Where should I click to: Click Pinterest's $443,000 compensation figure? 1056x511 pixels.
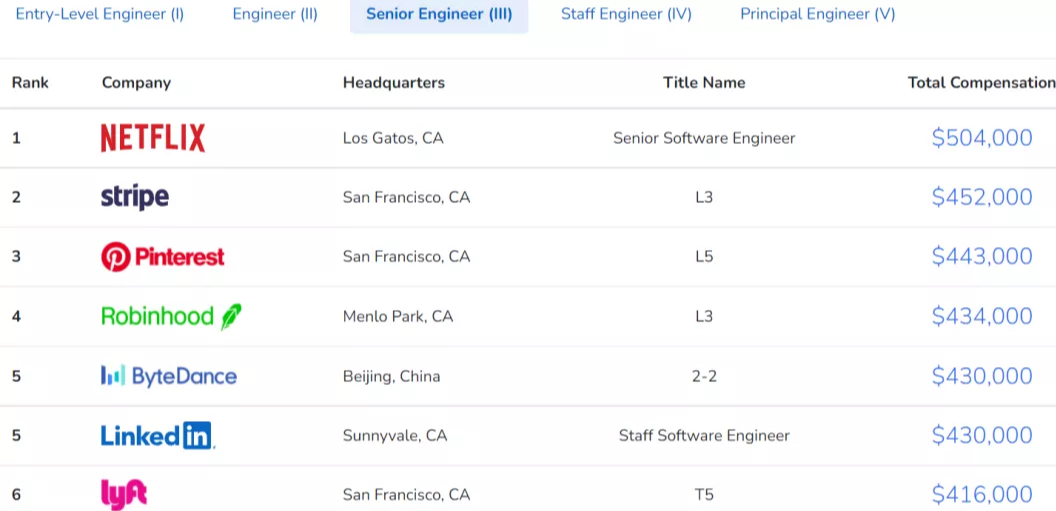982,257
